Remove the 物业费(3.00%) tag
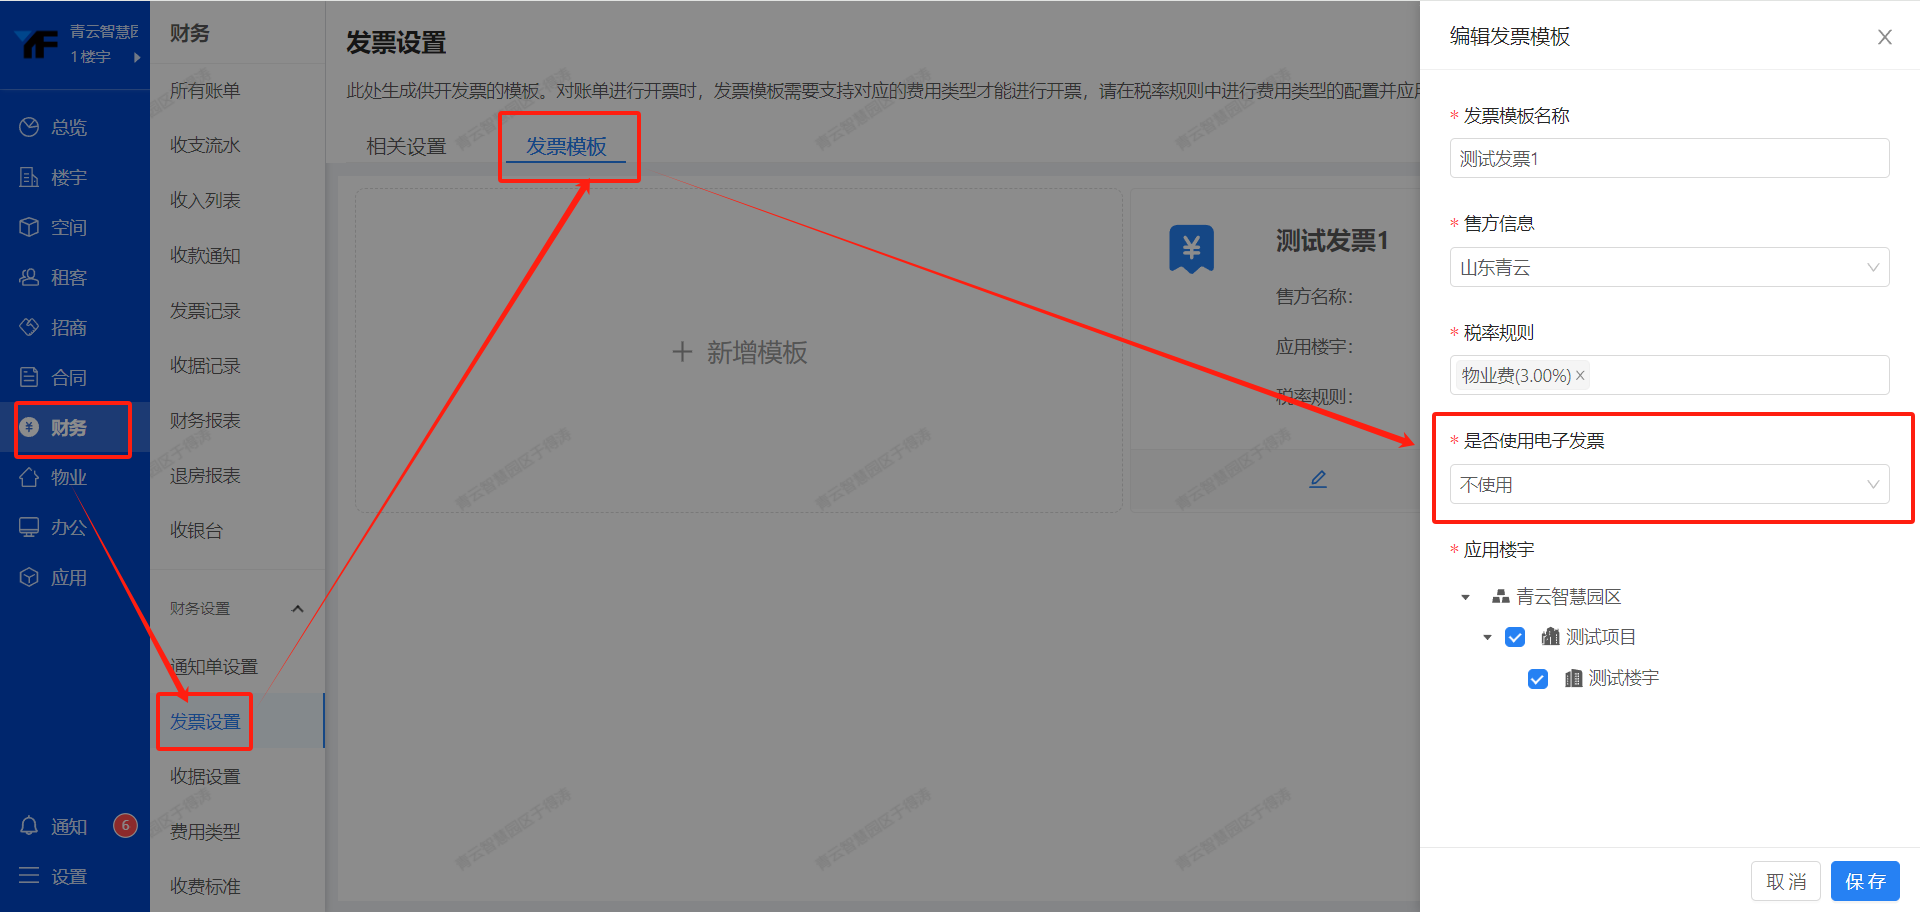This screenshot has width=1920, height=912. 1580,376
